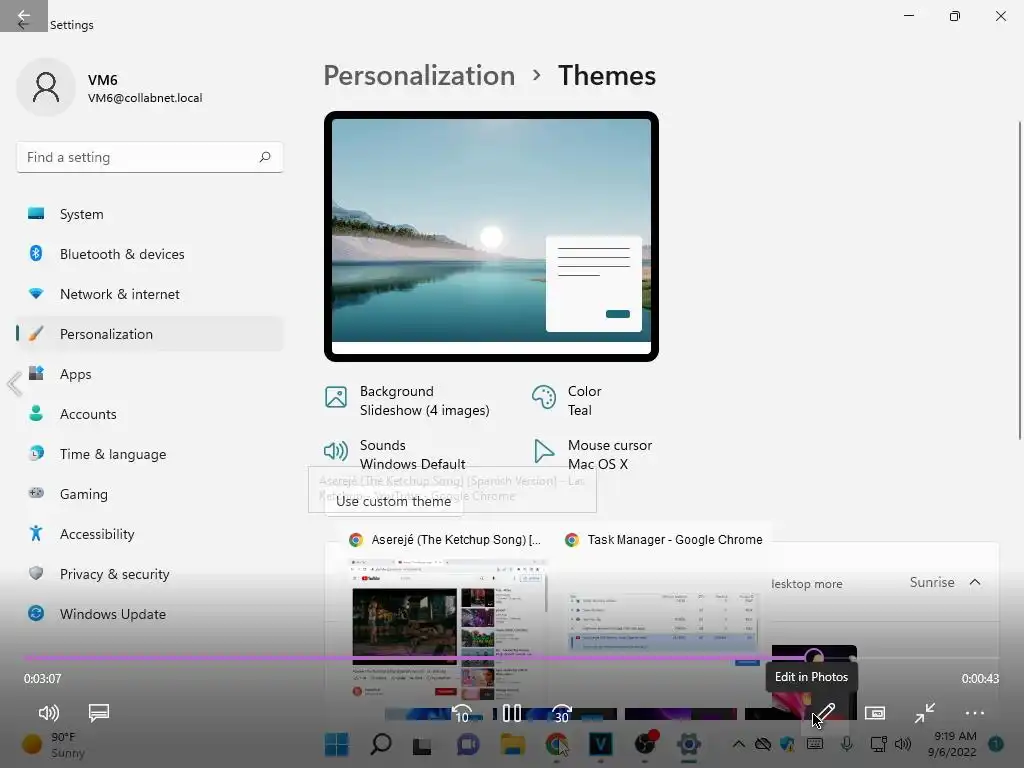This screenshot has height=768, width=1024.
Task: Click the Time & language clock icon
Action: click(36, 453)
